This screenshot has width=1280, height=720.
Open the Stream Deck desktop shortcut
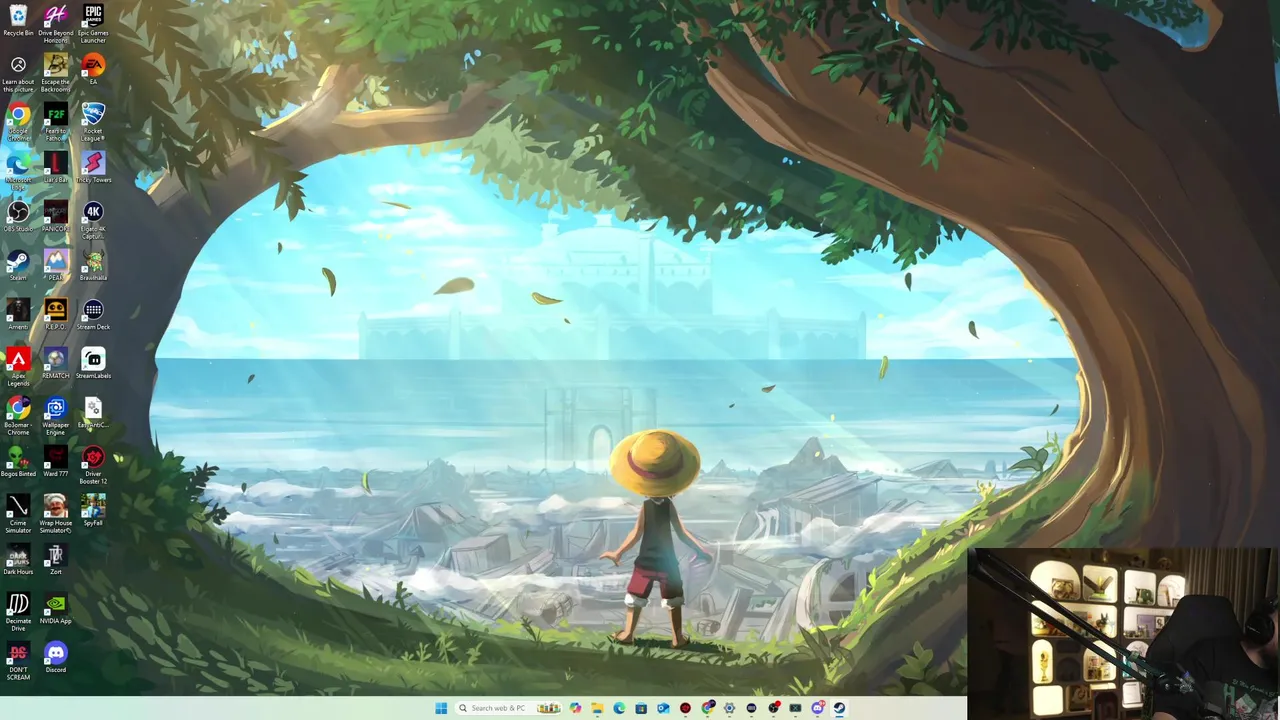click(x=93, y=314)
